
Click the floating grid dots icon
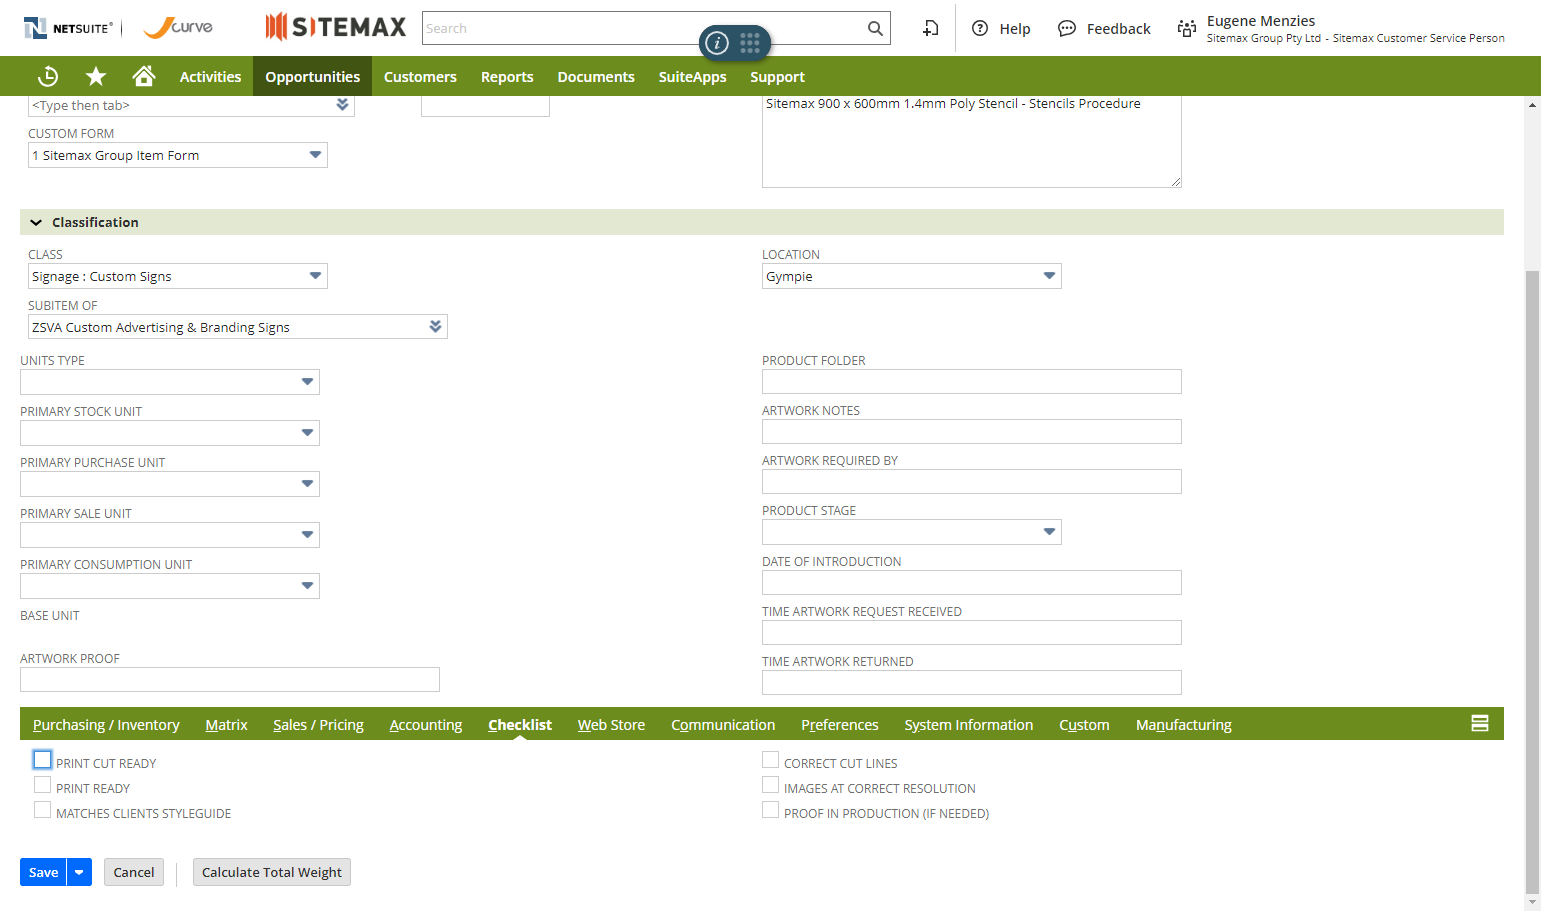(x=750, y=43)
